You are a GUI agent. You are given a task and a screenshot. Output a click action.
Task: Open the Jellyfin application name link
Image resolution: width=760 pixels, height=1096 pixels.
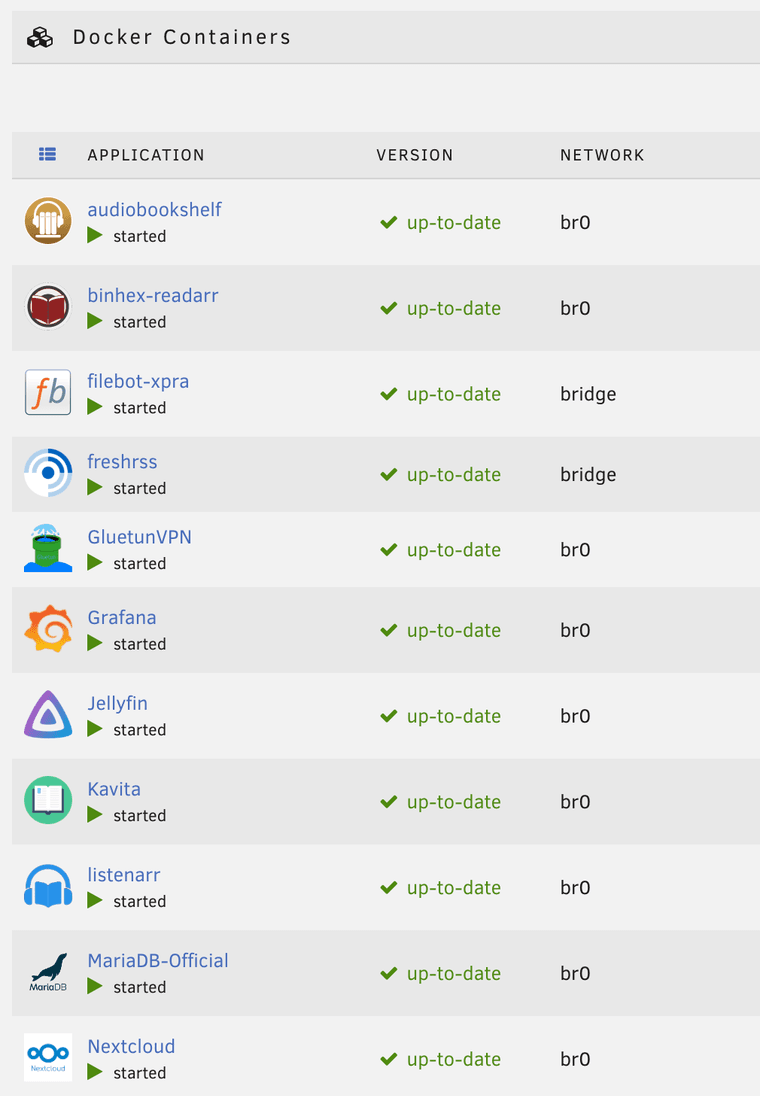click(x=117, y=704)
